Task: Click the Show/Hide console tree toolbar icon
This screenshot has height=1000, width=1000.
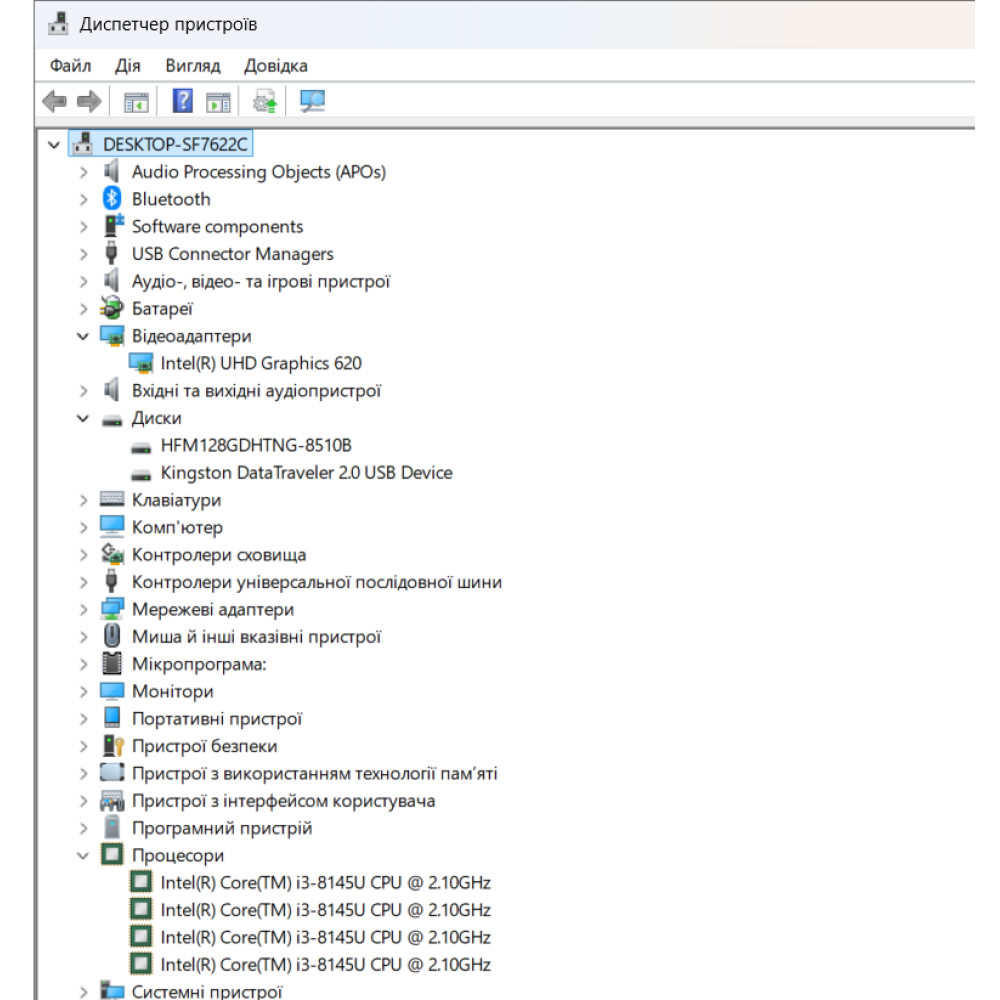Action: 135,101
